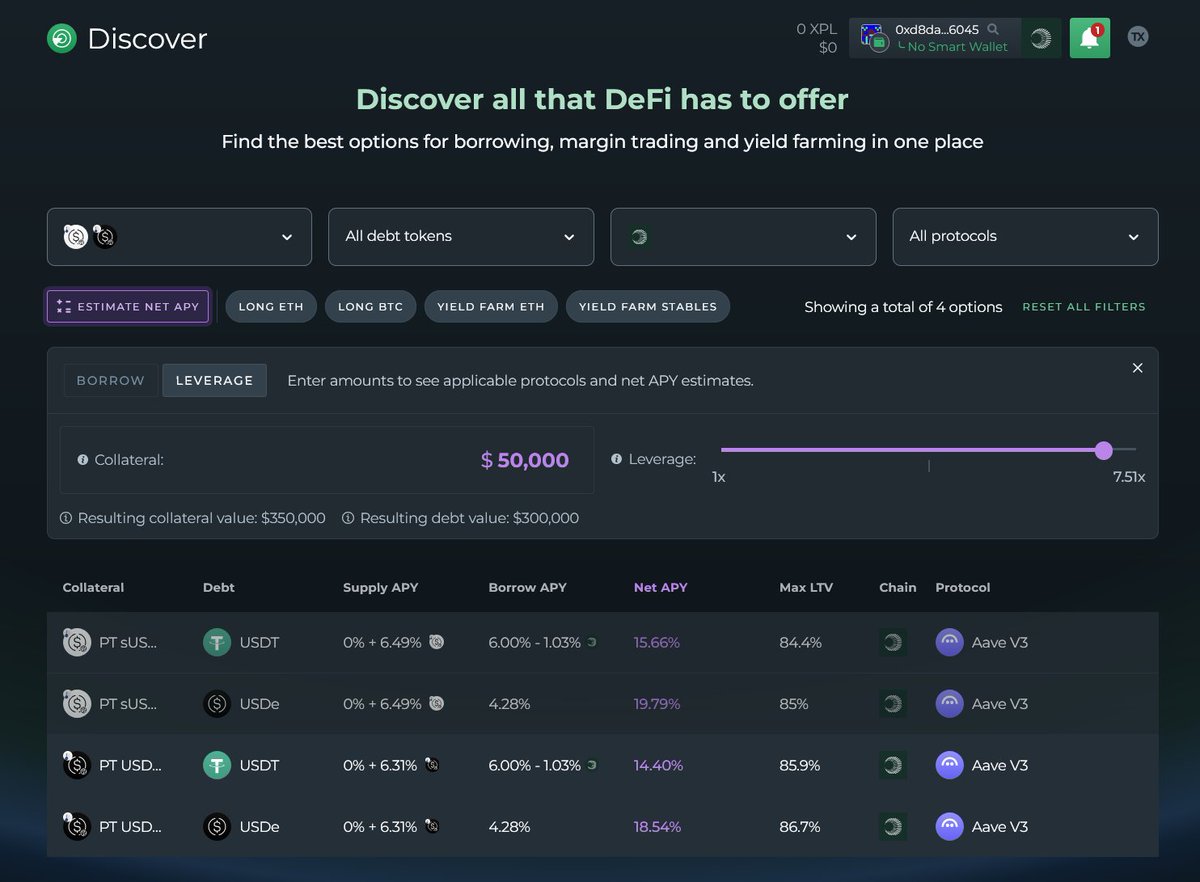The height and width of the screenshot is (882, 1200).
Task: Click info icon next to Collateral label
Action: tap(83, 460)
